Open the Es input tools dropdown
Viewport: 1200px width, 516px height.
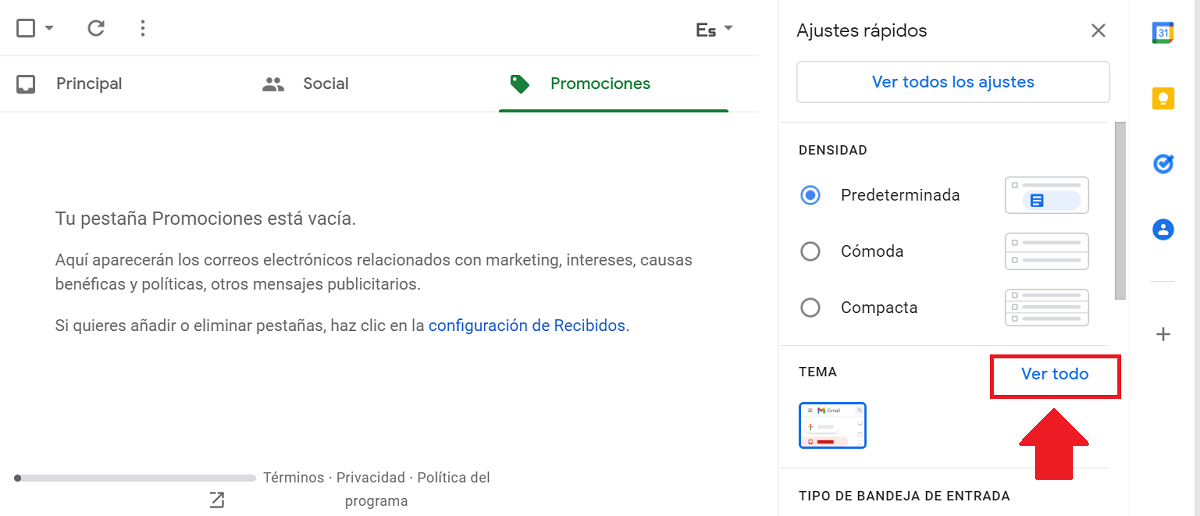(x=714, y=30)
